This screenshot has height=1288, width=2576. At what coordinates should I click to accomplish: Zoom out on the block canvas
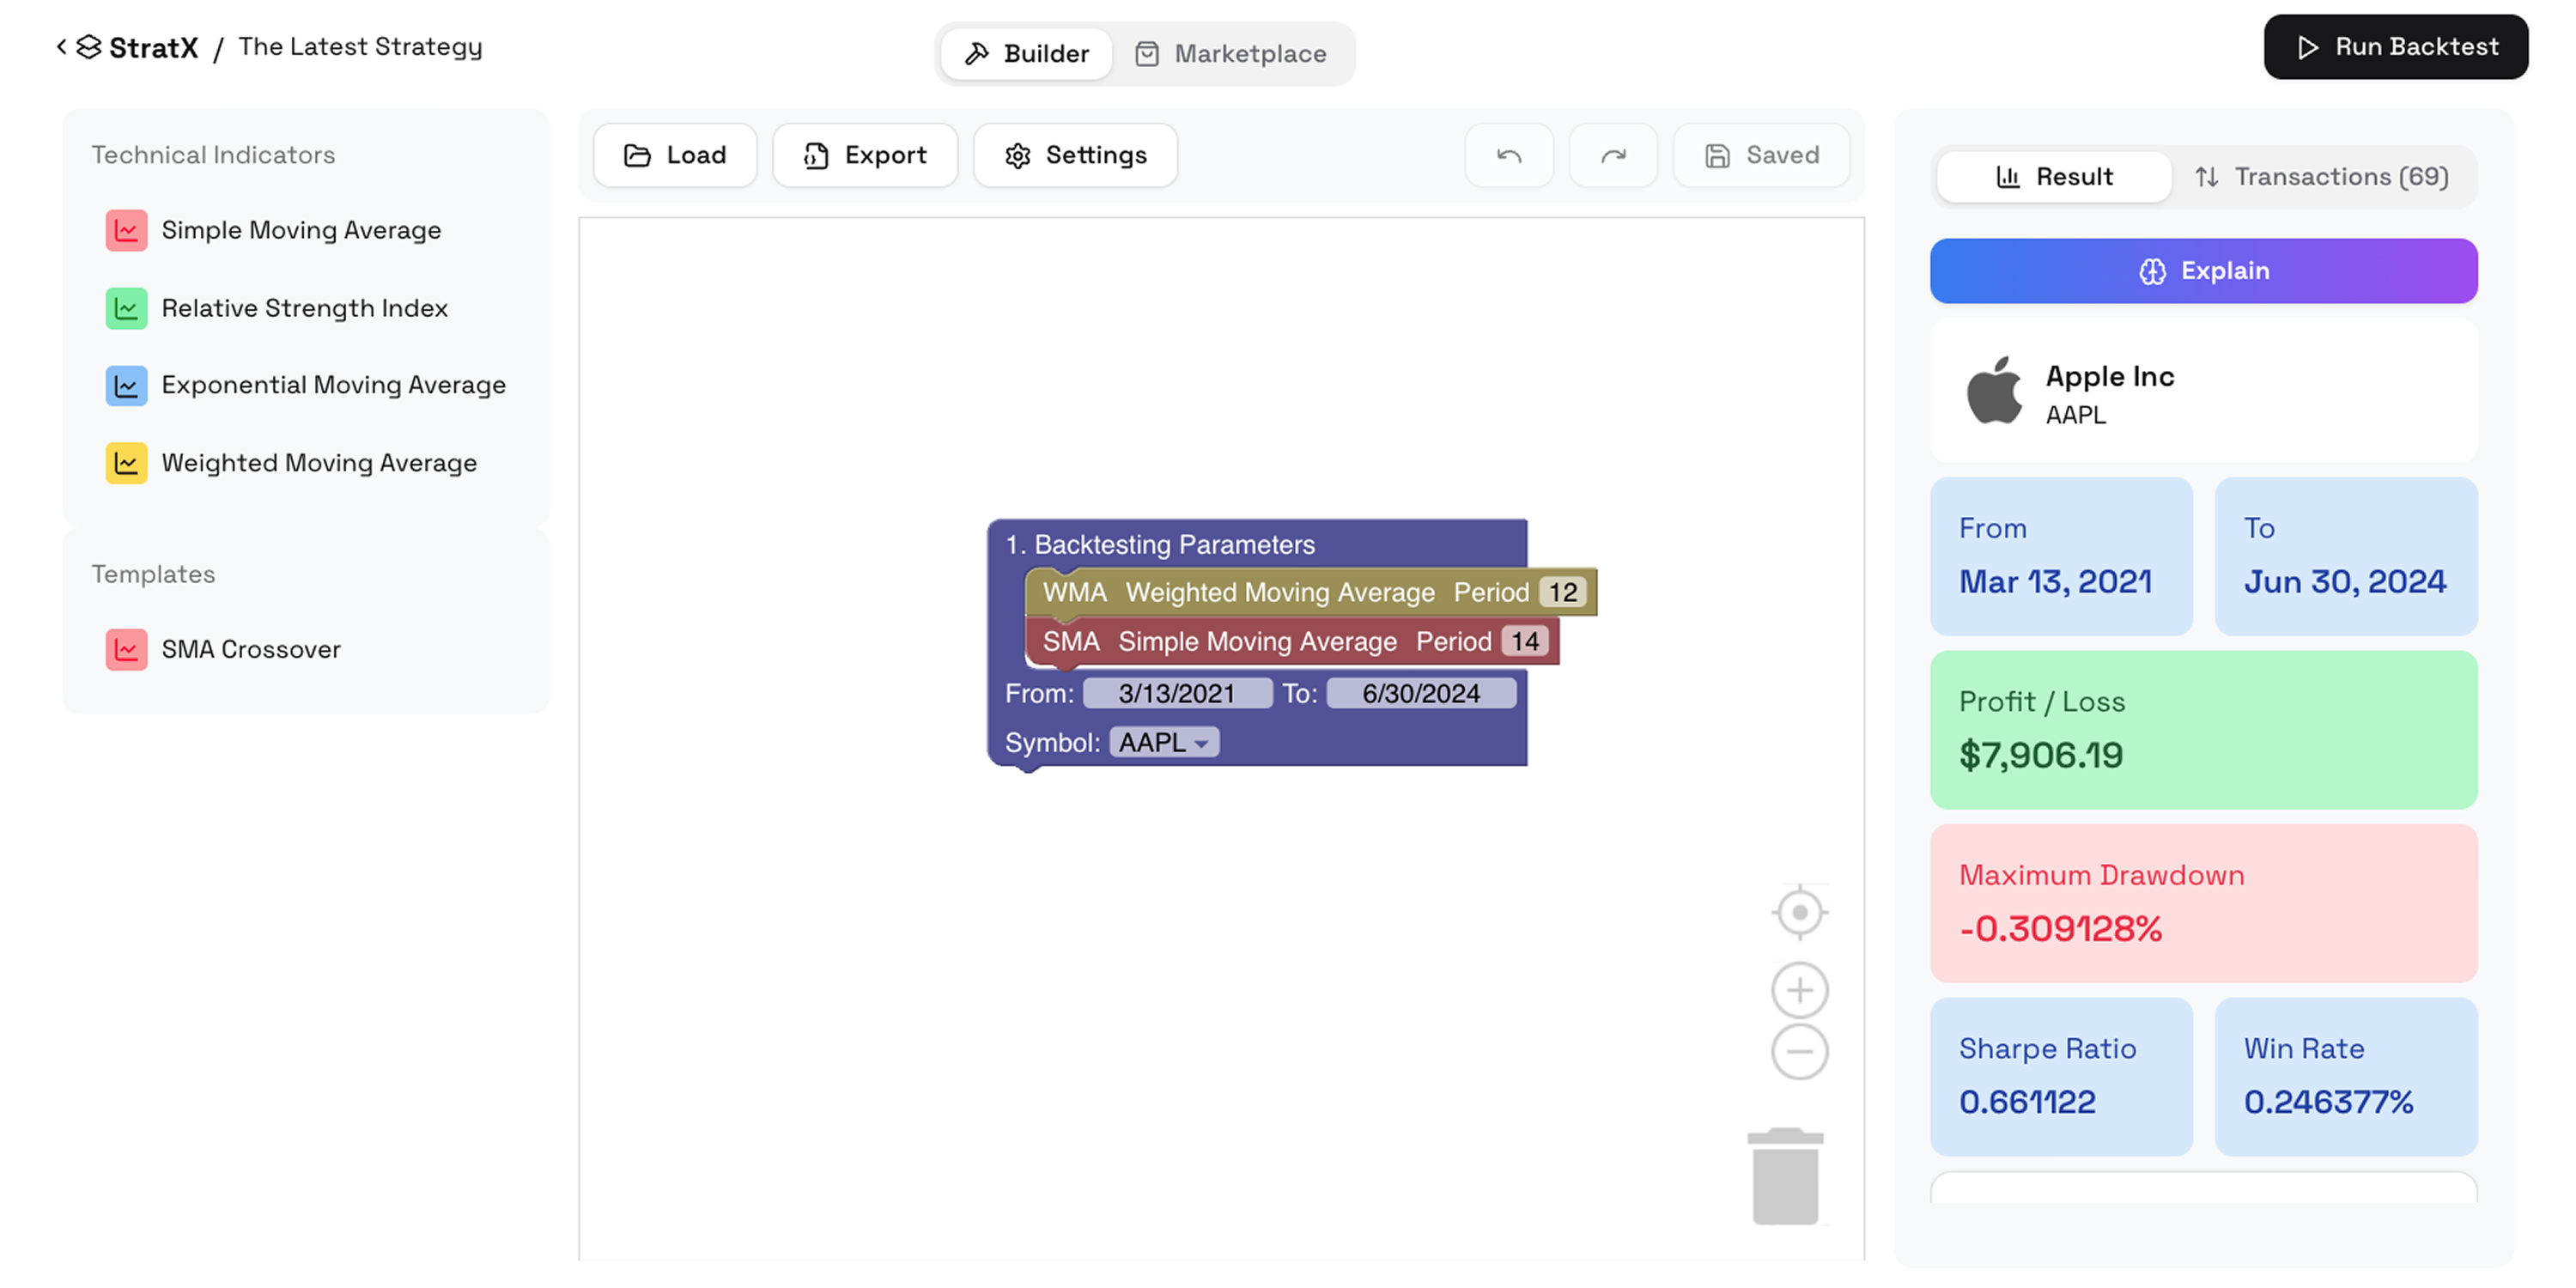pyautogui.click(x=1799, y=1051)
